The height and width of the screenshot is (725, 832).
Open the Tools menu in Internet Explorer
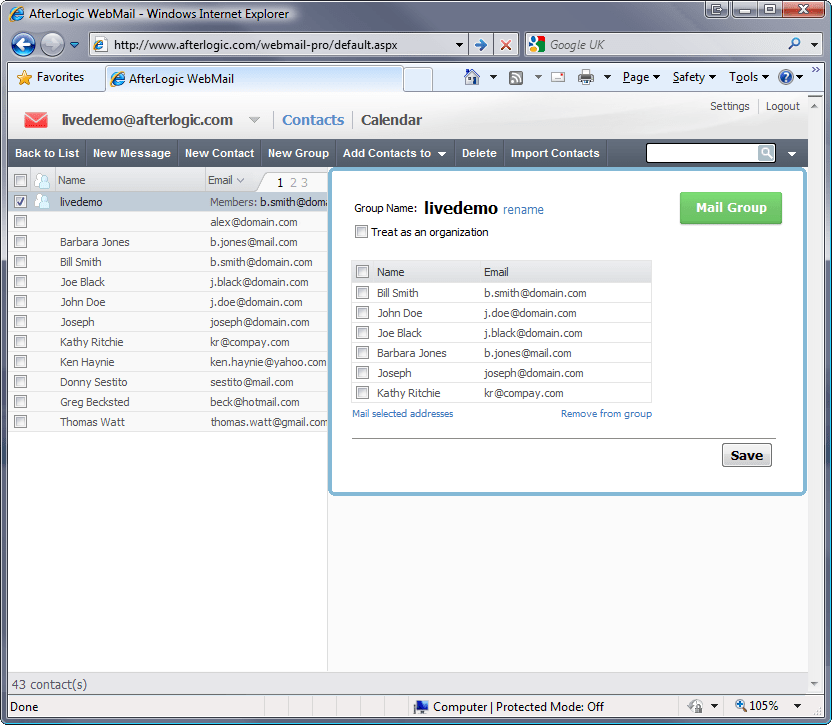pyautogui.click(x=747, y=77)
